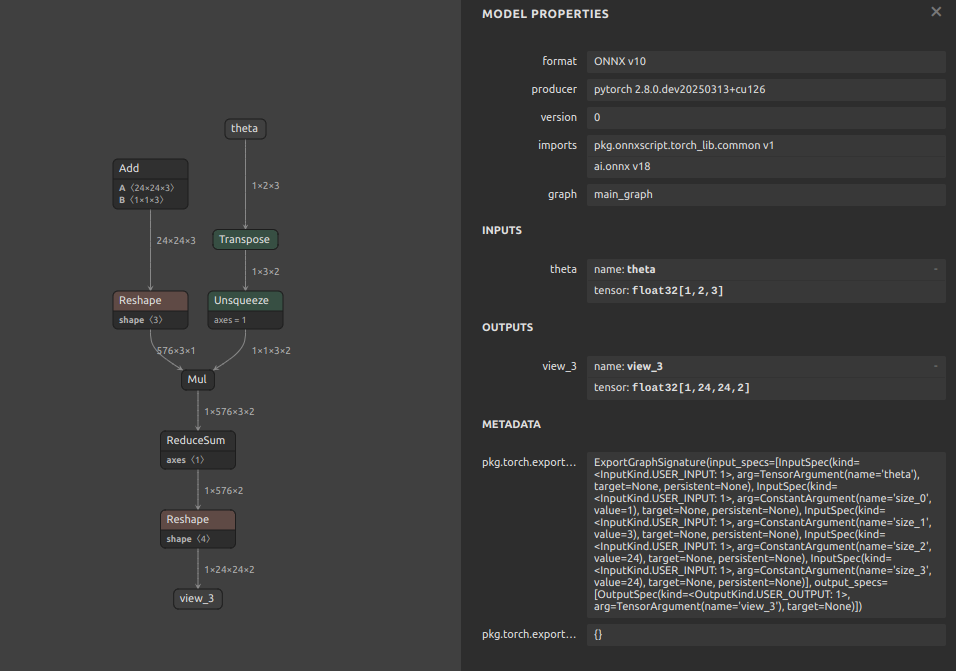Screen dimensions: 956x671
Task: Click the tensor float32[1,24,24,2] value
Action: [x=766, y=388]
